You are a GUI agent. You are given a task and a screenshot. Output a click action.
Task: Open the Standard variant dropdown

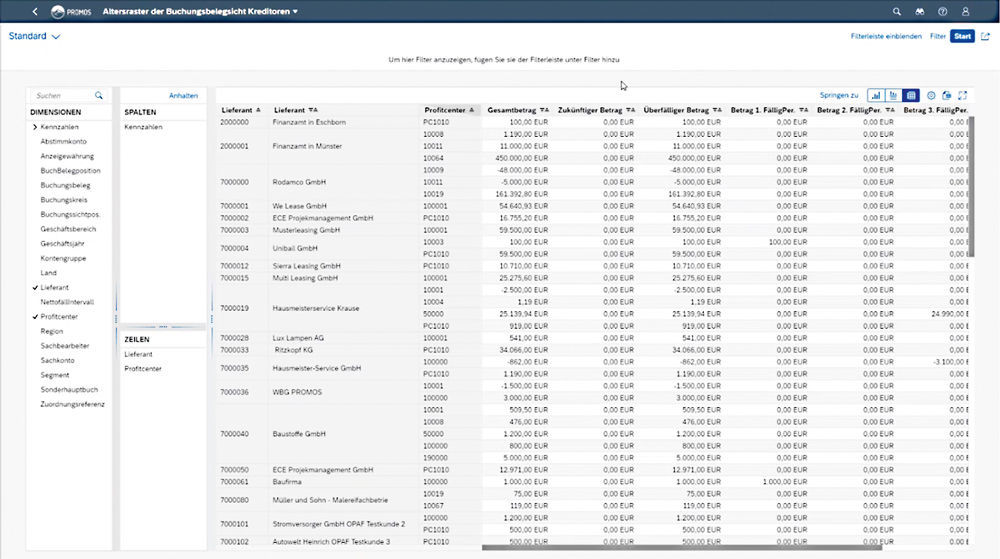point(35,36)
